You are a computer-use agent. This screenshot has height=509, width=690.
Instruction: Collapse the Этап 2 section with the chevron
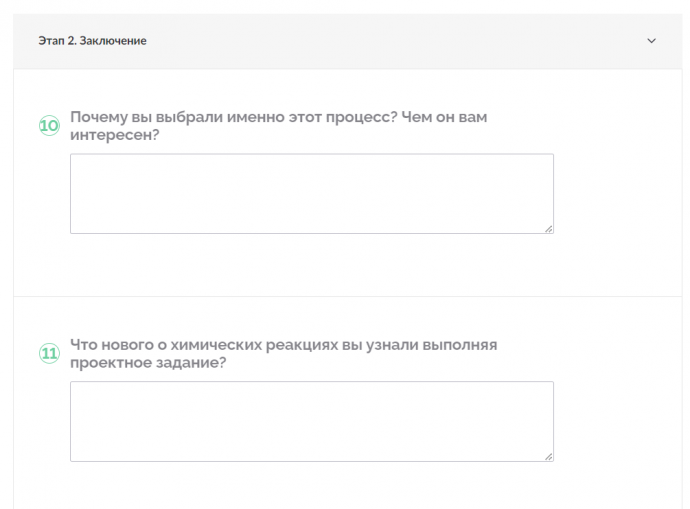651,41
